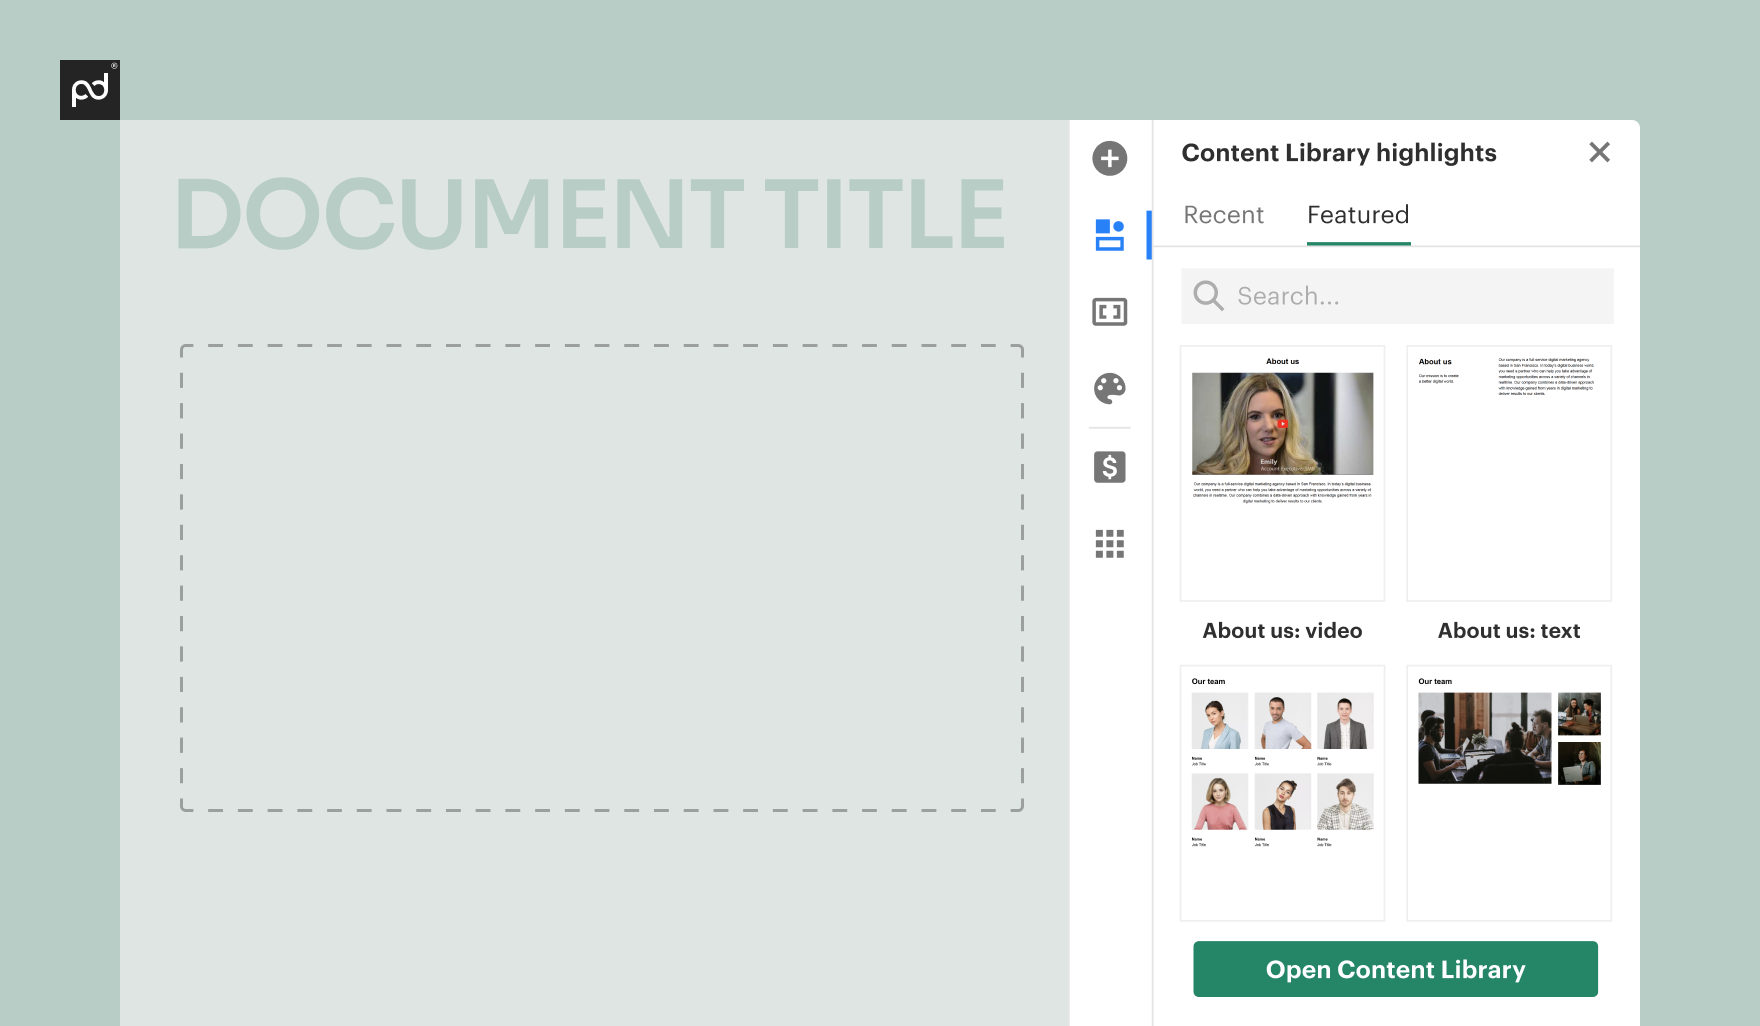This screenshot has width=1760, height=1026.
Task: Choose the Our team office photos template
Action: coord(1508,793)
